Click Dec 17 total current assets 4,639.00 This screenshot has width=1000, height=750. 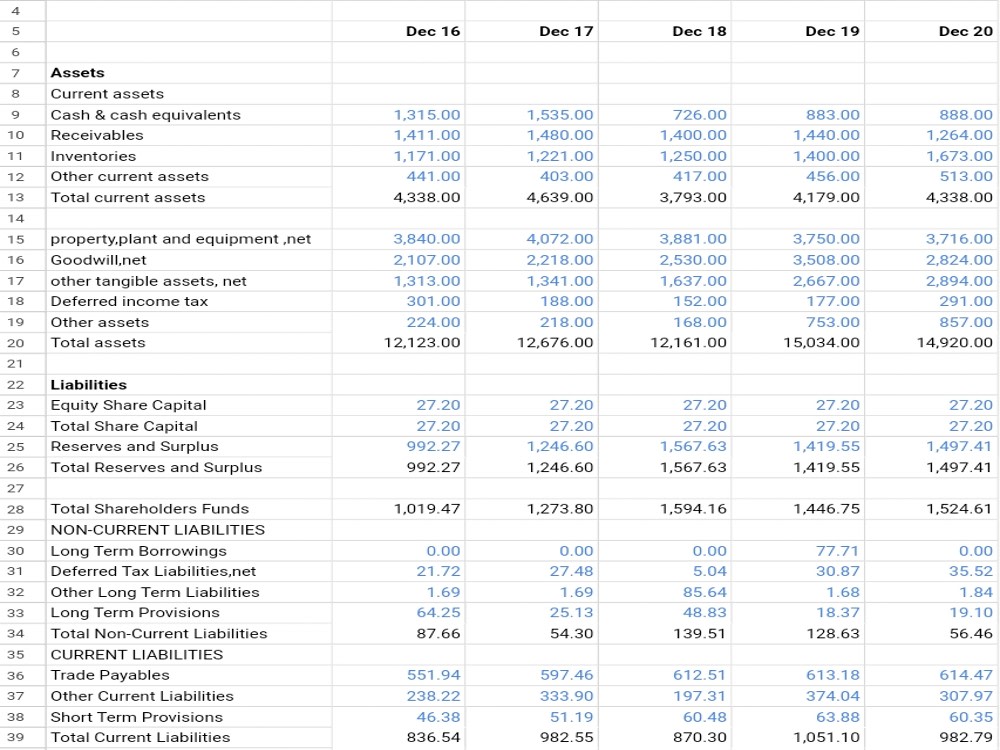pos(560,198)
